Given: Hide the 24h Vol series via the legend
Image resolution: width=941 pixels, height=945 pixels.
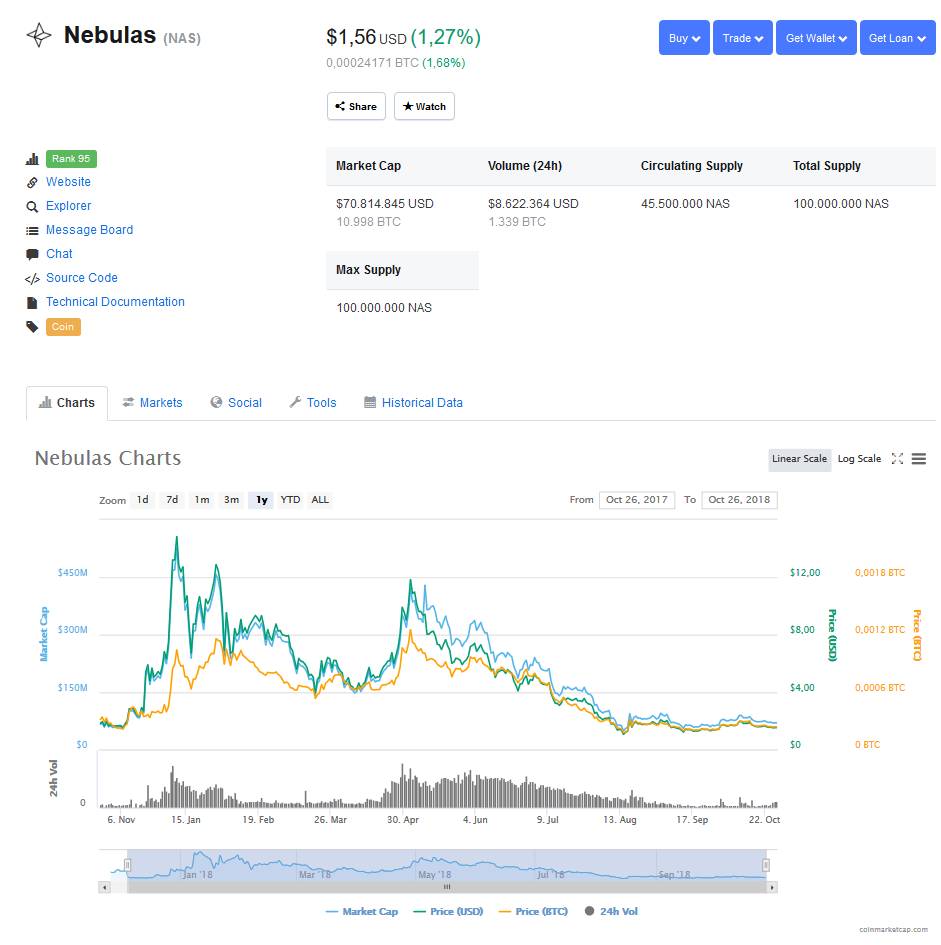Looking at the screenshot, I should pos(611,911).
